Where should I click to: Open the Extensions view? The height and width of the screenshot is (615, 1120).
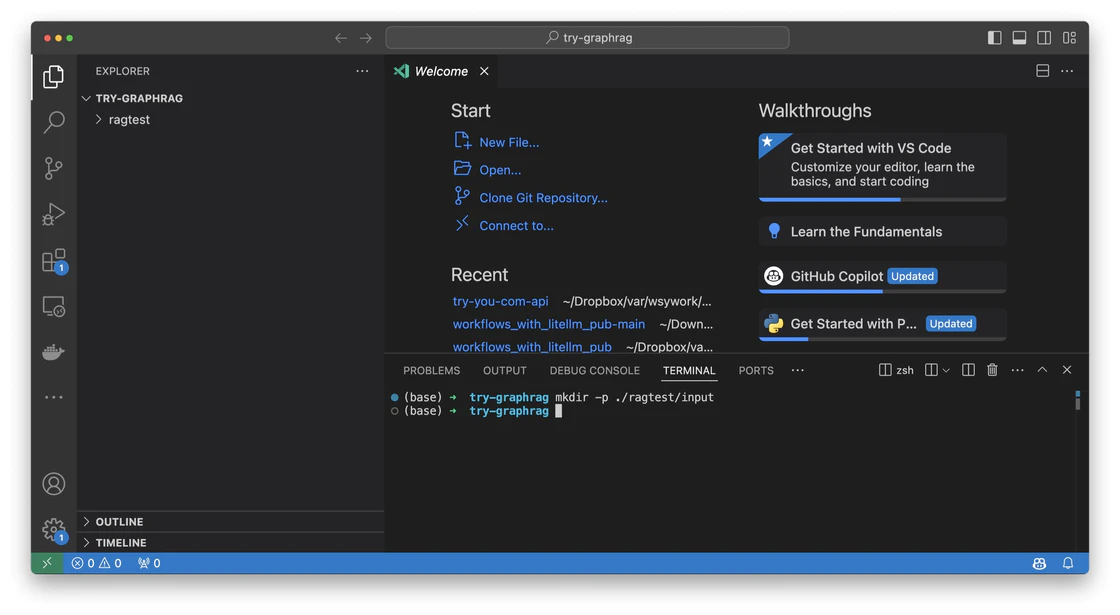click(54, 261)
